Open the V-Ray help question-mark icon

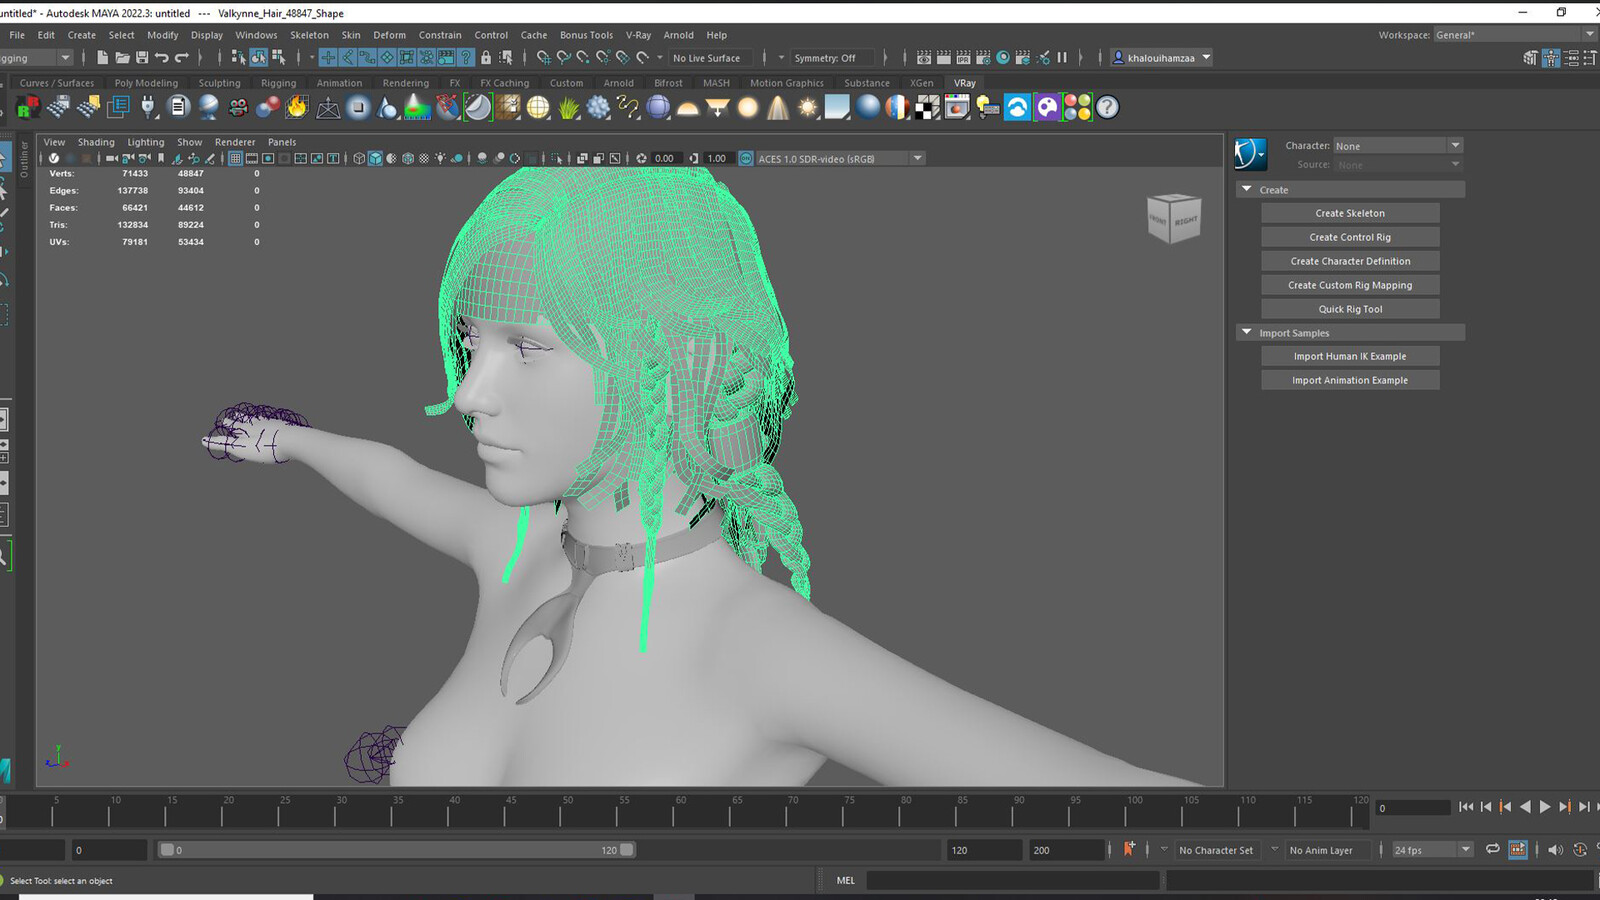1107,107
